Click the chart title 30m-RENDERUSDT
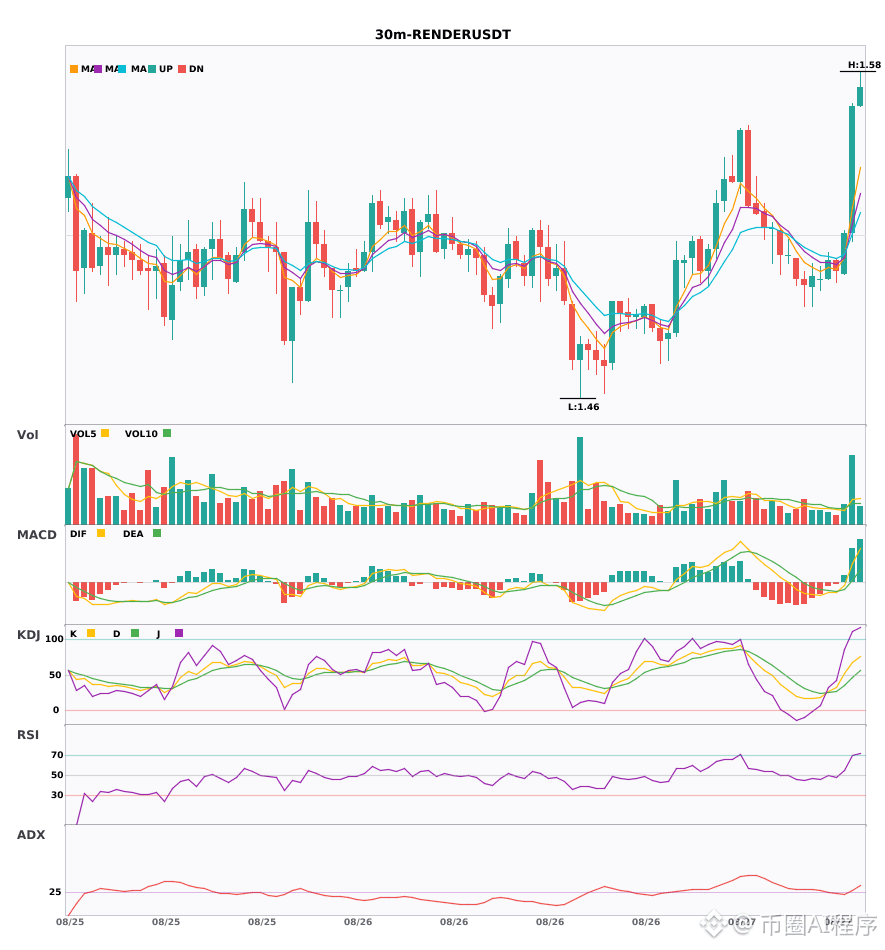885x950 pixels. coord(443,35)
